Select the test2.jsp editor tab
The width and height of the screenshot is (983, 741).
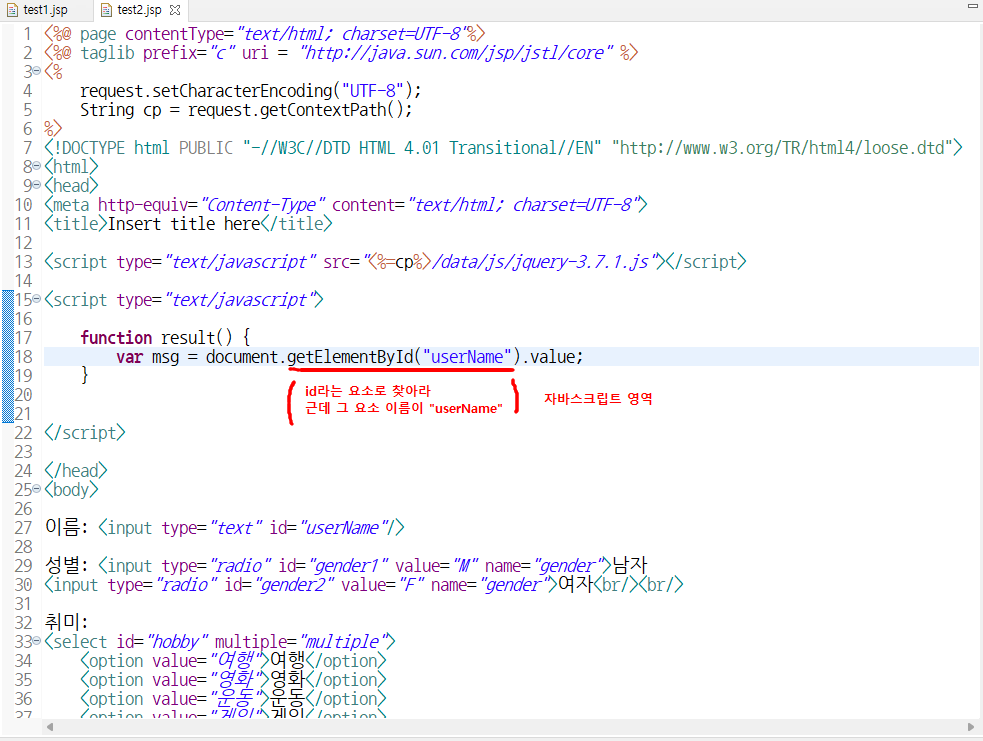pyautogui.click(x=139, y=10)
